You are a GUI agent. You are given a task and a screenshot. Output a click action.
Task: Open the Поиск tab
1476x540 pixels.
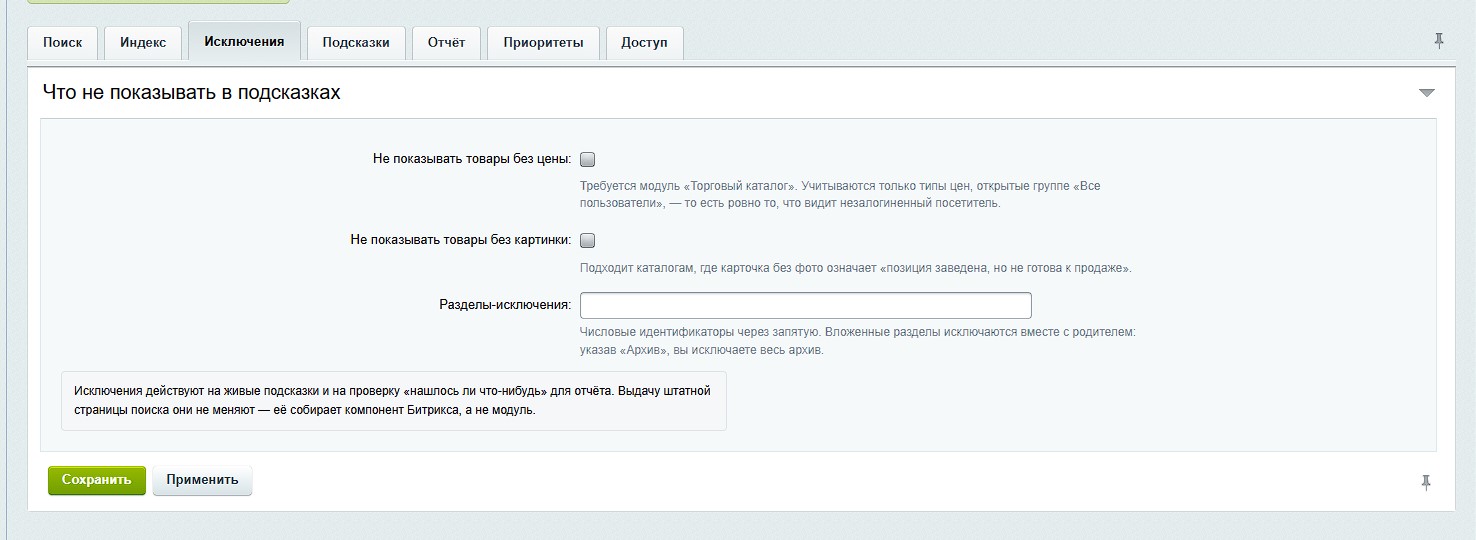[x=62, y=43]
